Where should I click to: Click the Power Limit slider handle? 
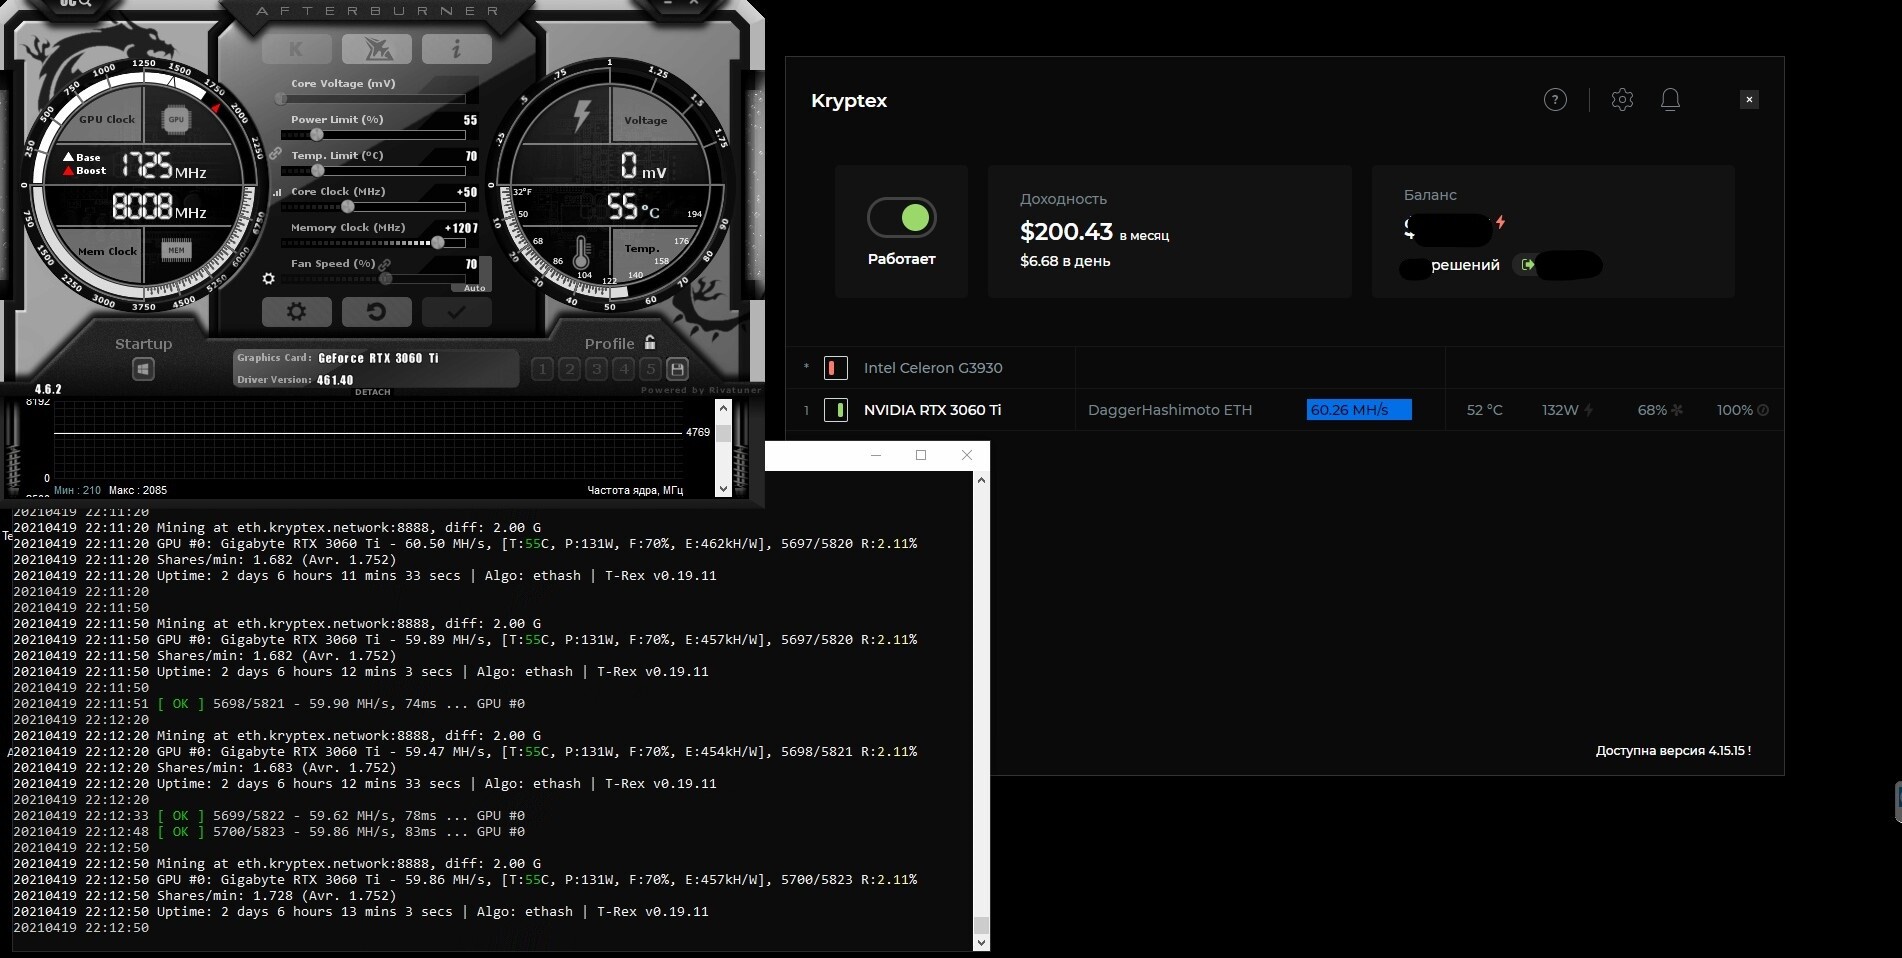(316, 135)
